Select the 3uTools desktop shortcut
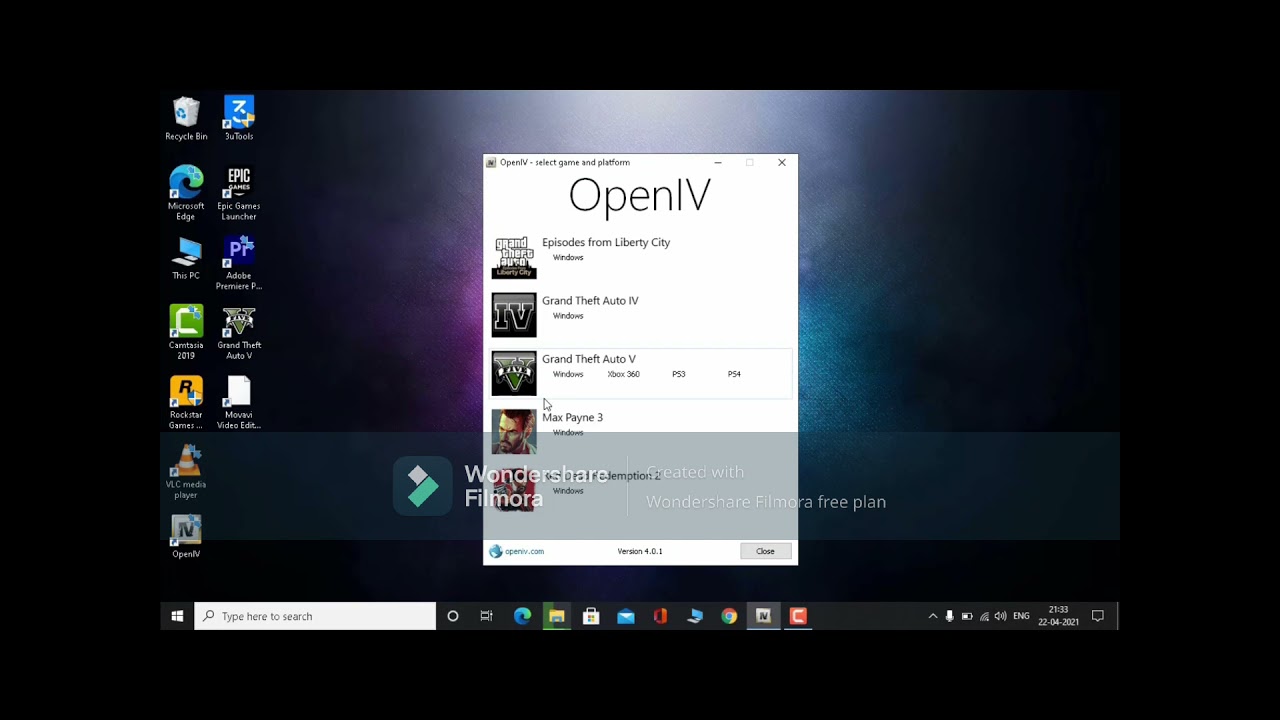This screenshot has width=1280, height=720. coord(239,119)
